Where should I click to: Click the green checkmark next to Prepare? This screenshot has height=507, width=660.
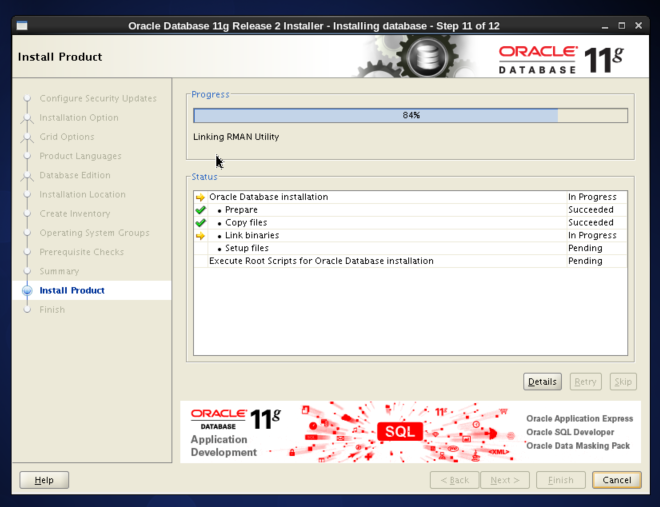click(200, 210)
